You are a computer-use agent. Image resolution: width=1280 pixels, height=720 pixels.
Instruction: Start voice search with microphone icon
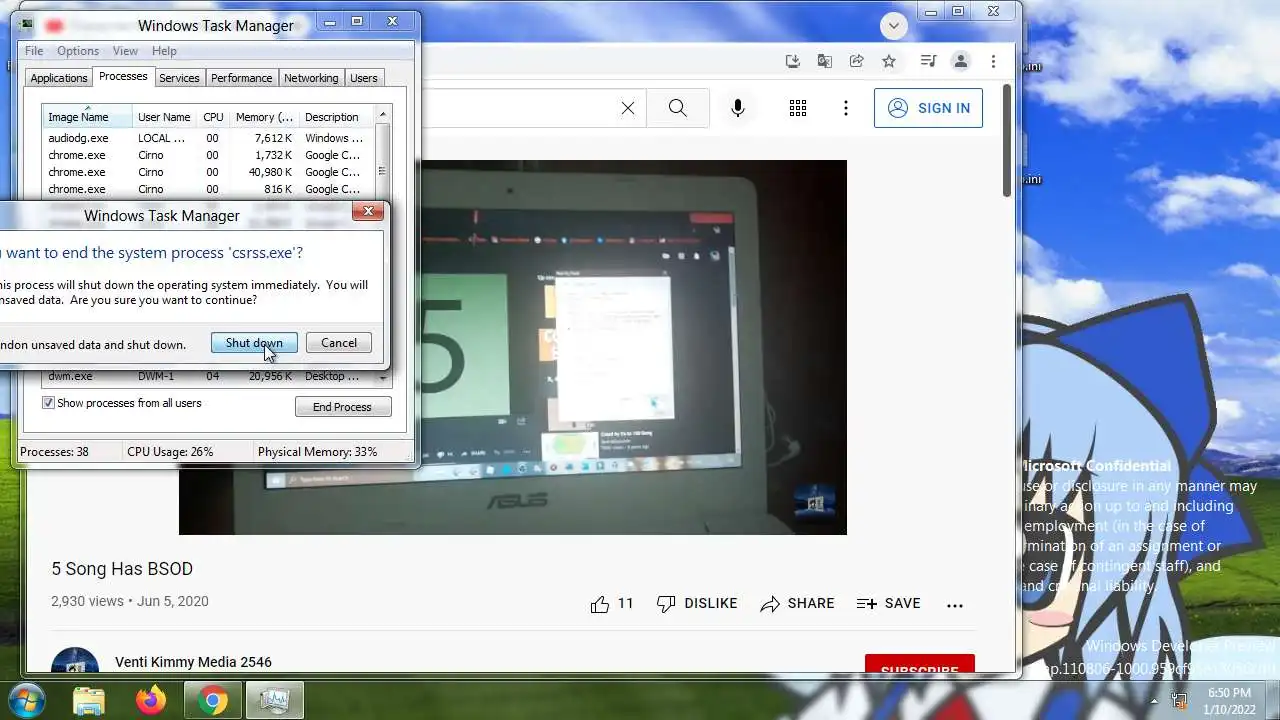pyautogui.click(x=738, y=108)
